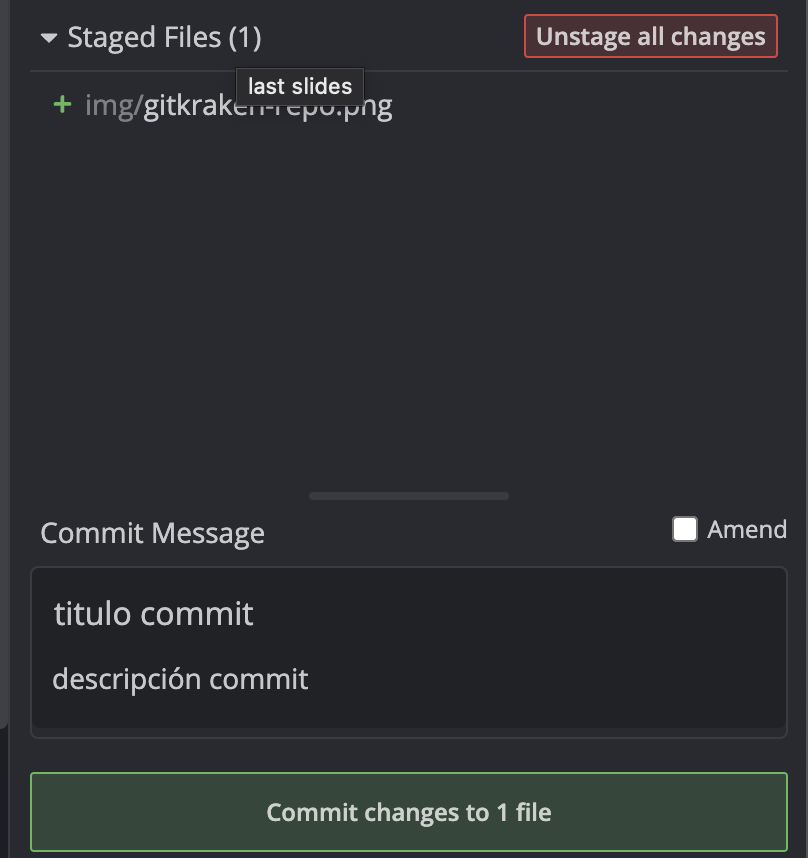Collapse the Staged Files section arrow
The height and width of the screenshot is (858, 808).
[49, 39]
